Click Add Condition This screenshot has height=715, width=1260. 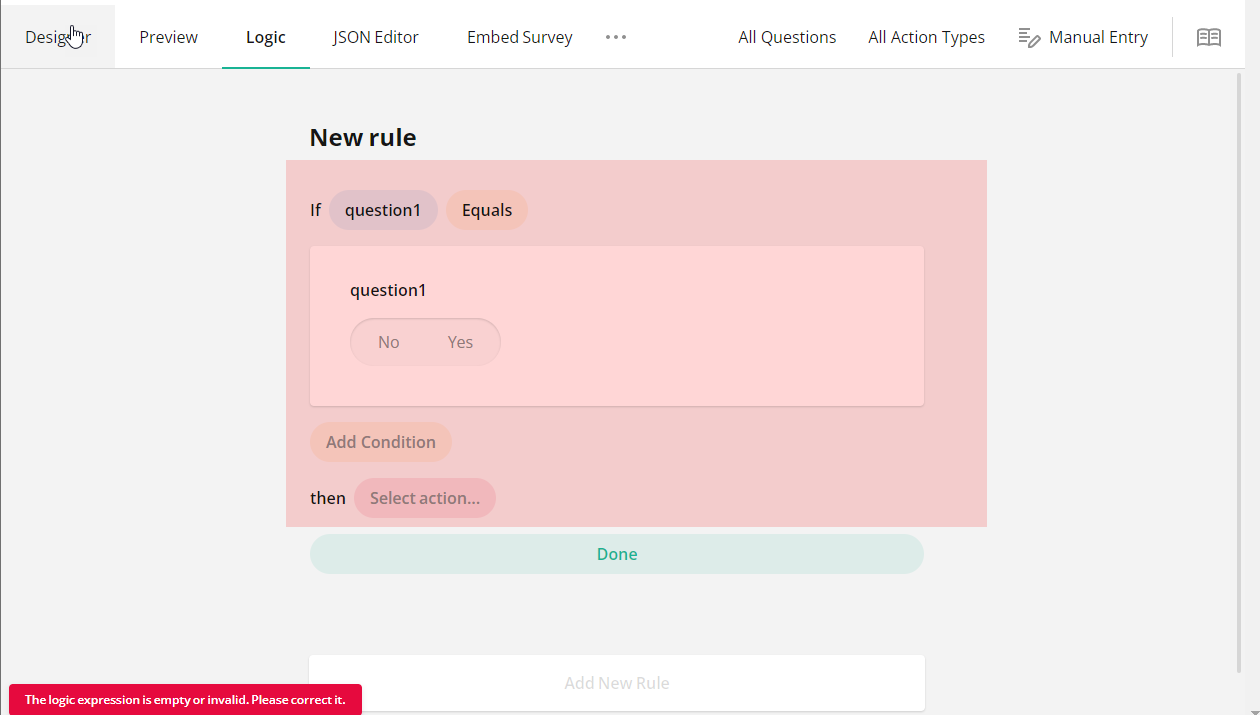[380, 441]
